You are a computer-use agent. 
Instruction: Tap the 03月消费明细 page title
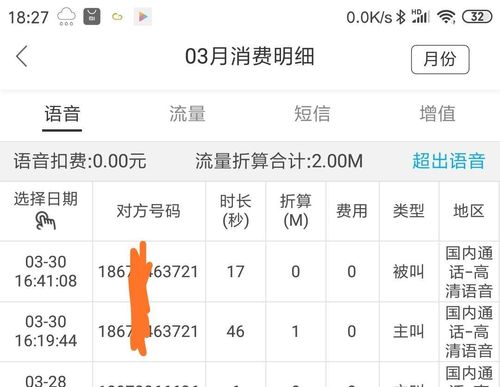[250, 56]
